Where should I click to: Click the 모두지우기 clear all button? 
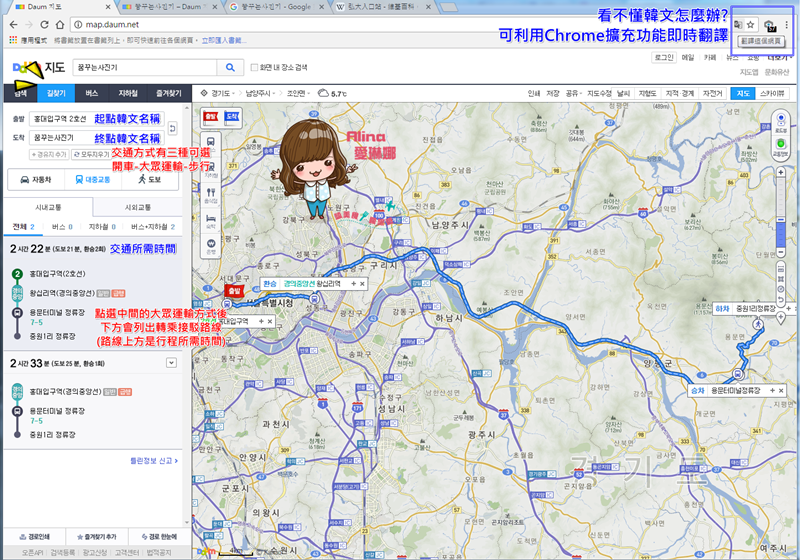pos(91,154)
